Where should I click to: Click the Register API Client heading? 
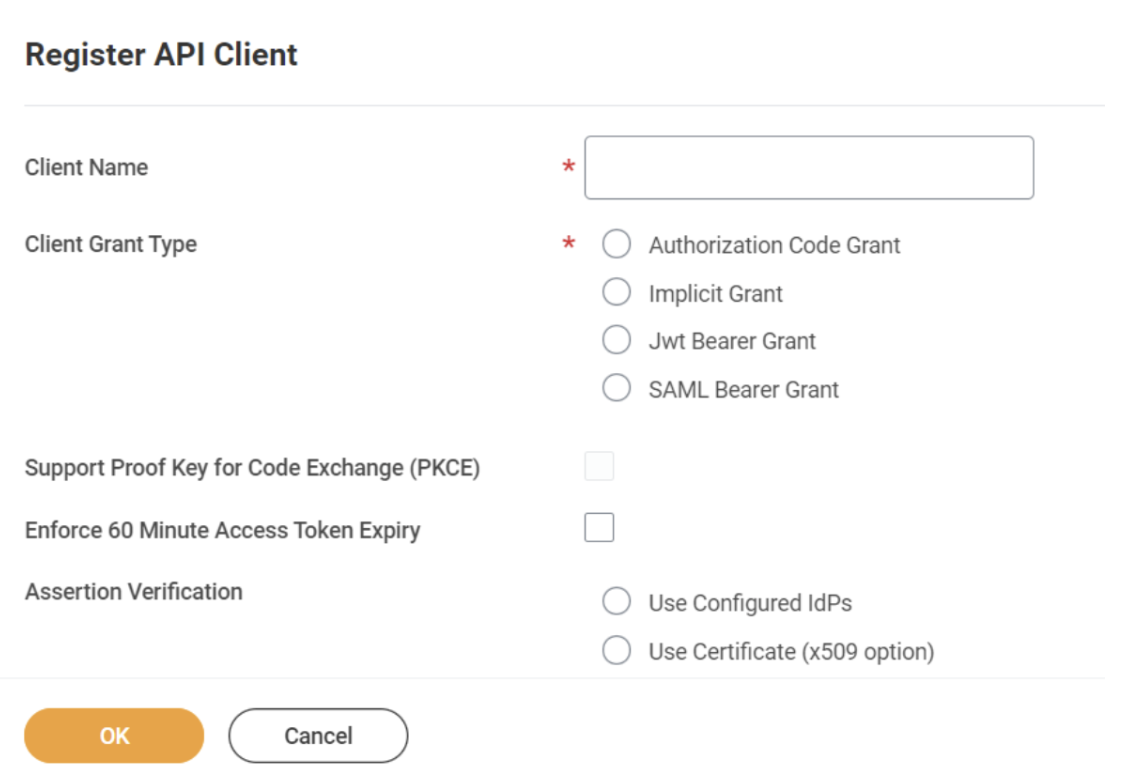162,54
